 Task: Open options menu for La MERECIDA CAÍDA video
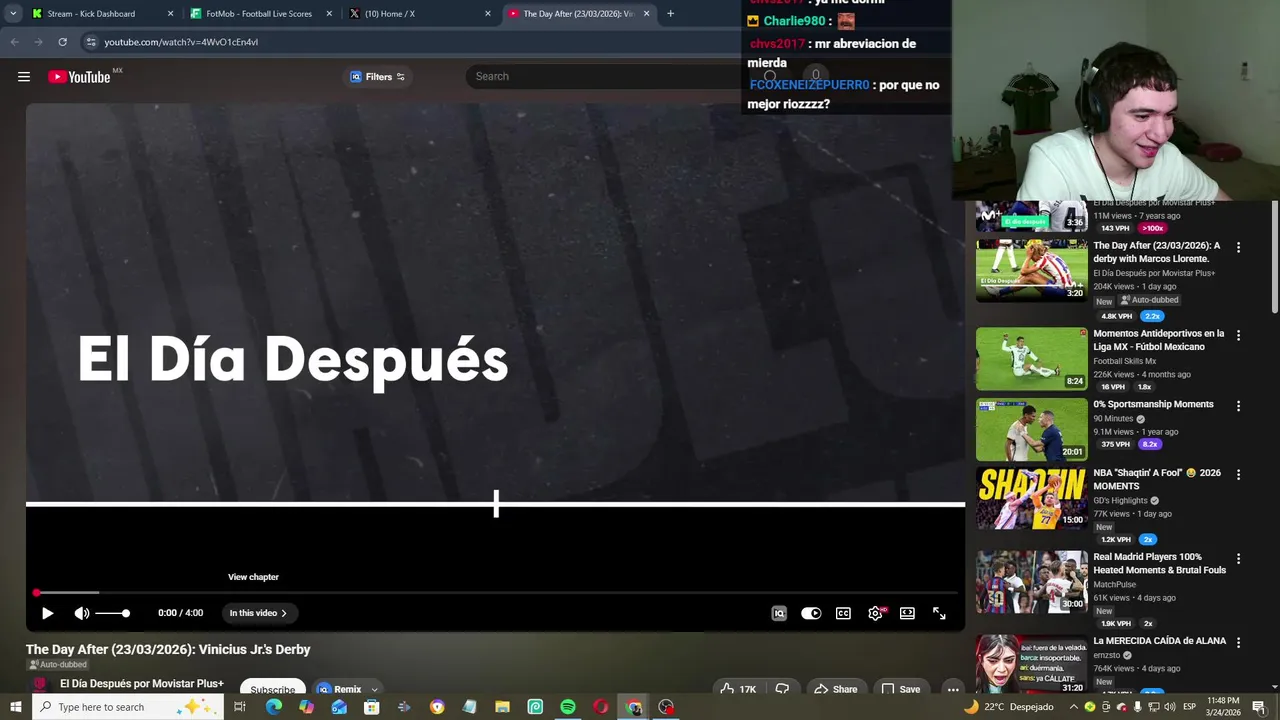tap(1238, 642)
